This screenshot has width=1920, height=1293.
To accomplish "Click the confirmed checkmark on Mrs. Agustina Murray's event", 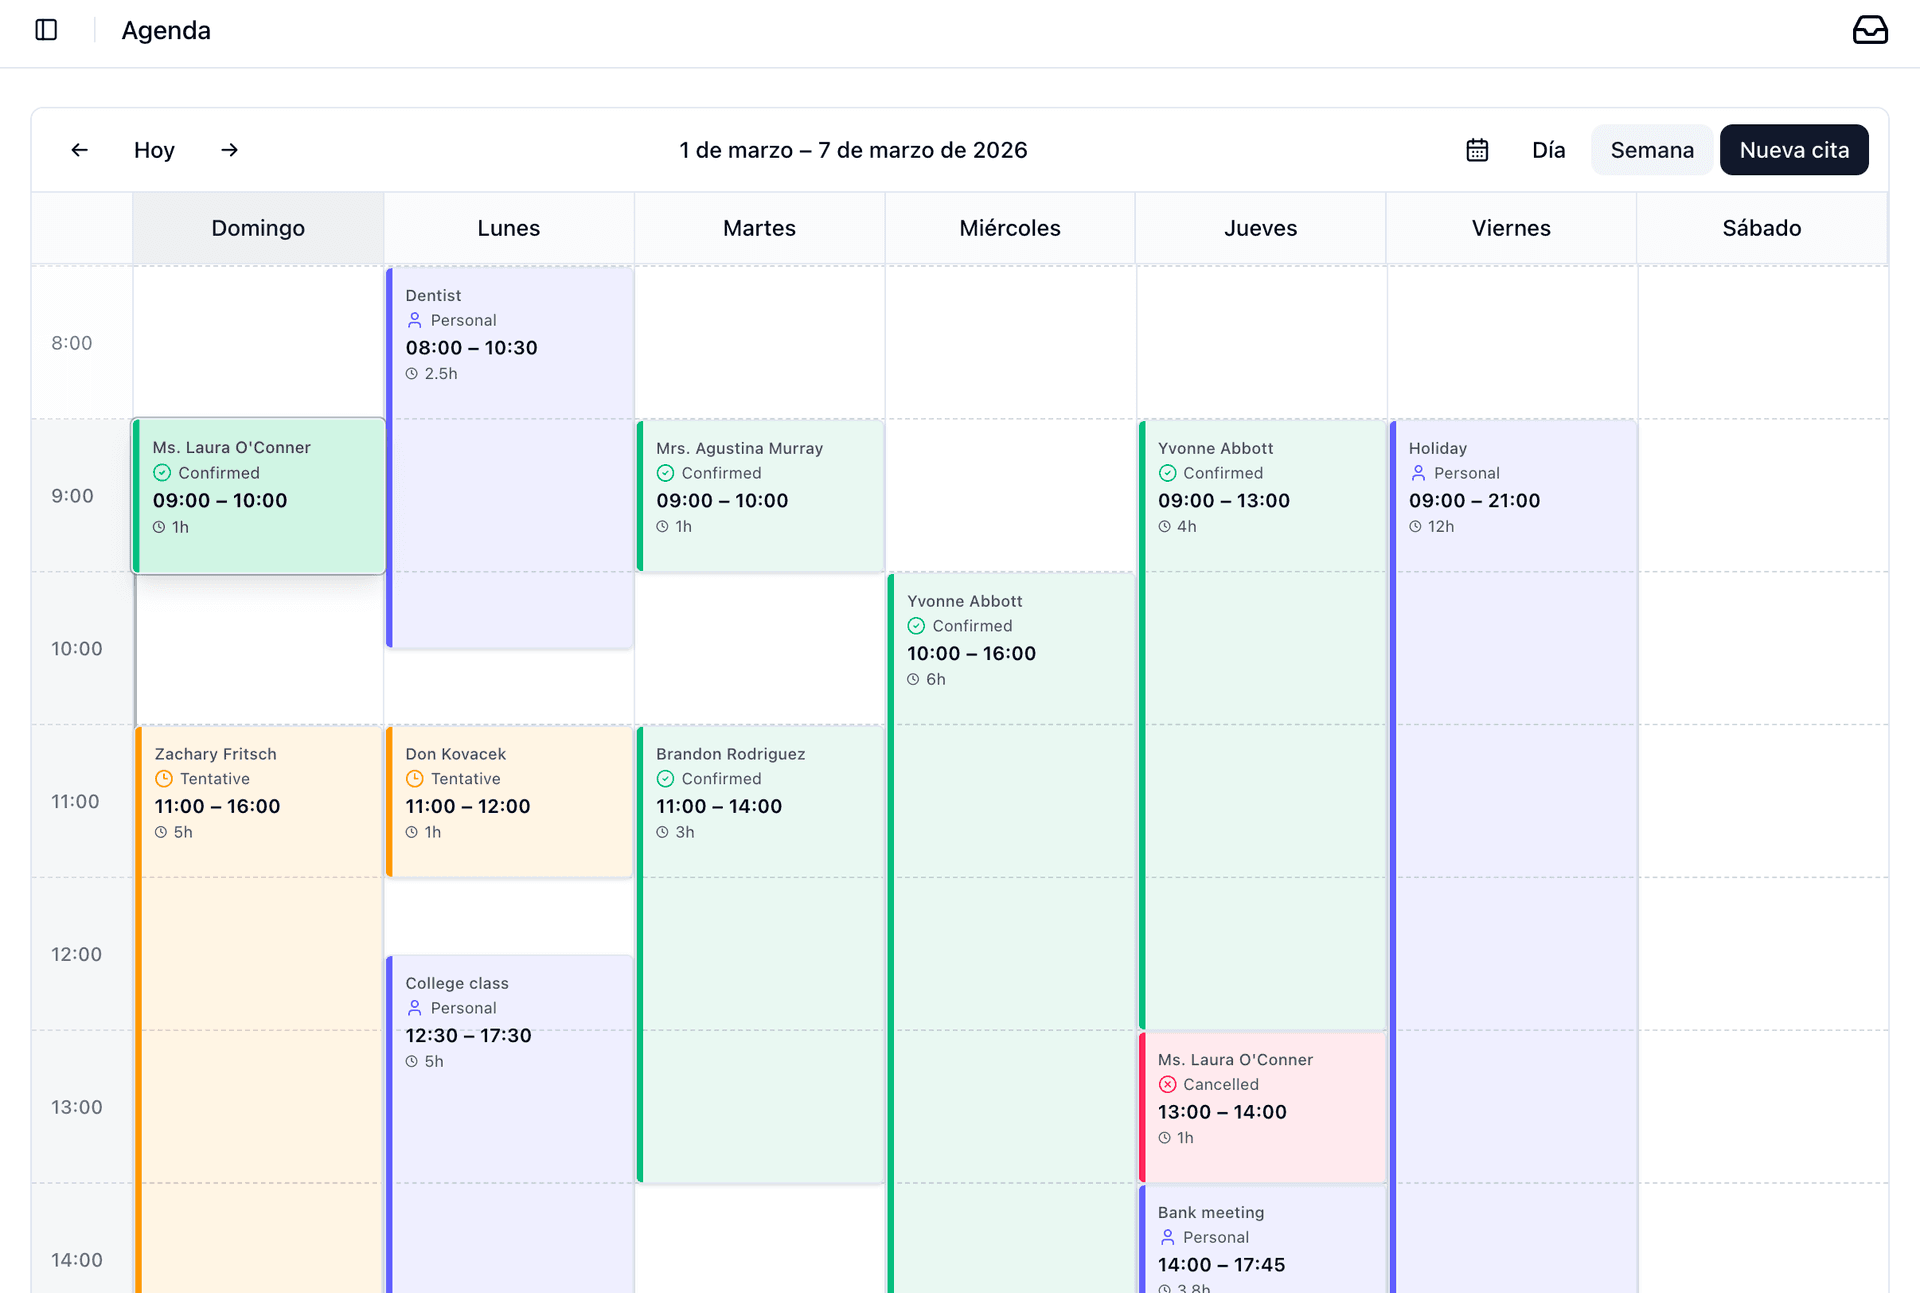I will pyautogui.click(x=666, y=473).
